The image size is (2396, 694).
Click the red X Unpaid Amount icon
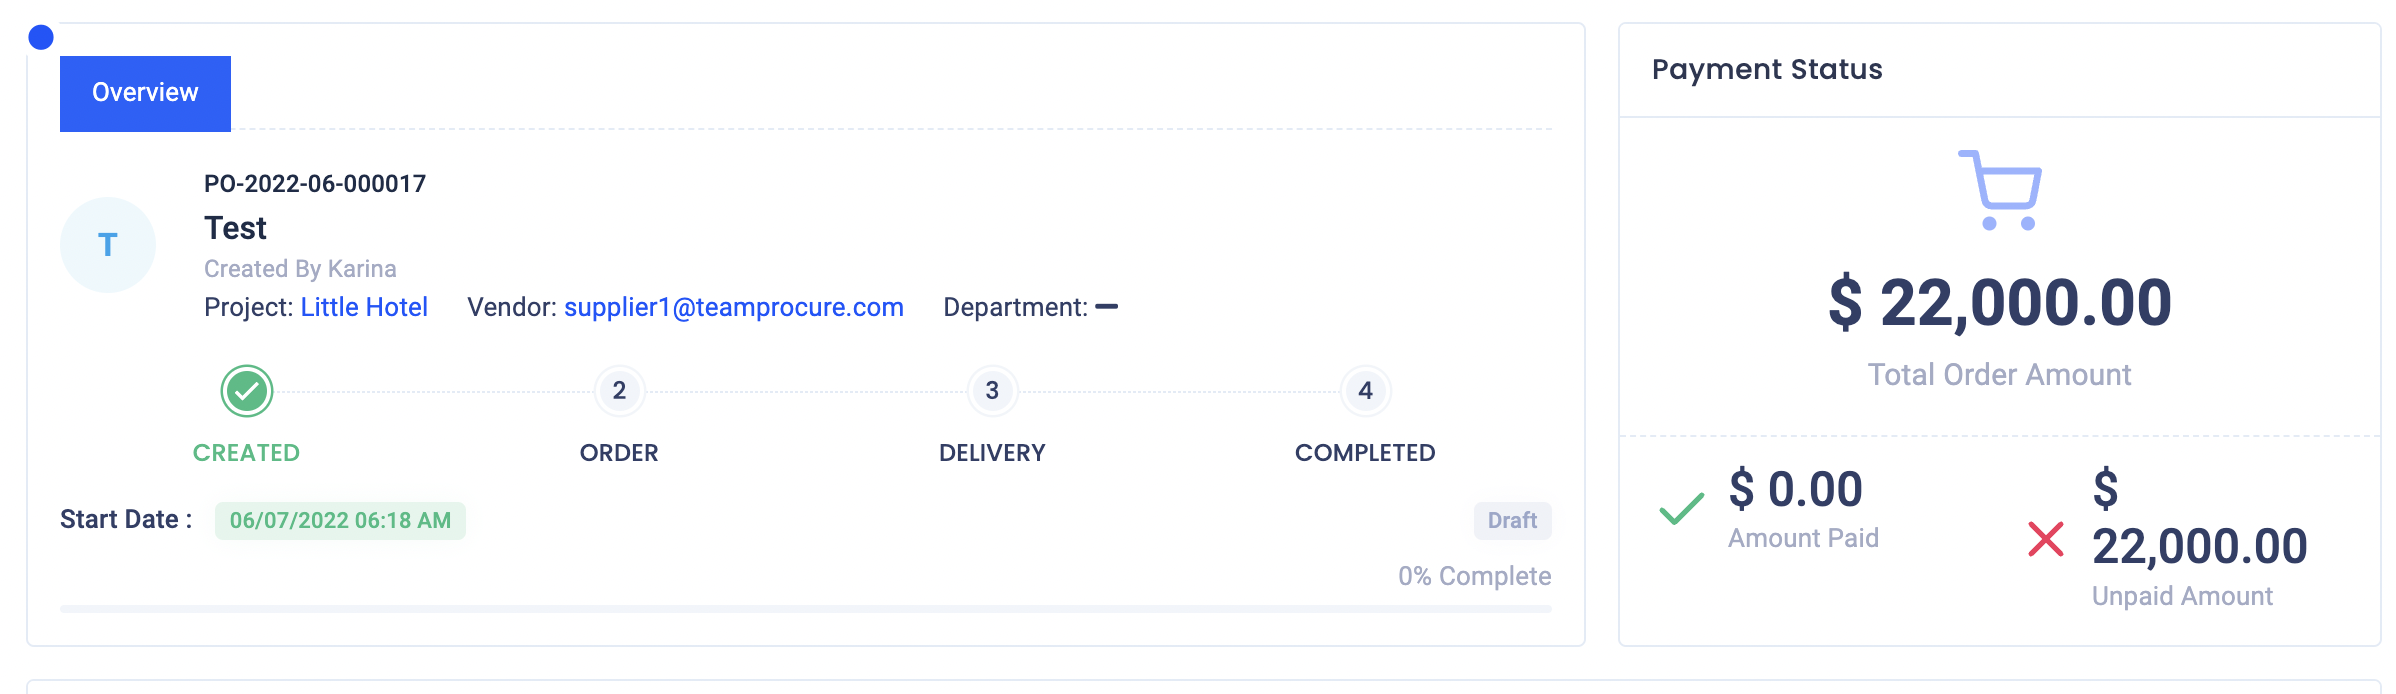pos(2046,539)
